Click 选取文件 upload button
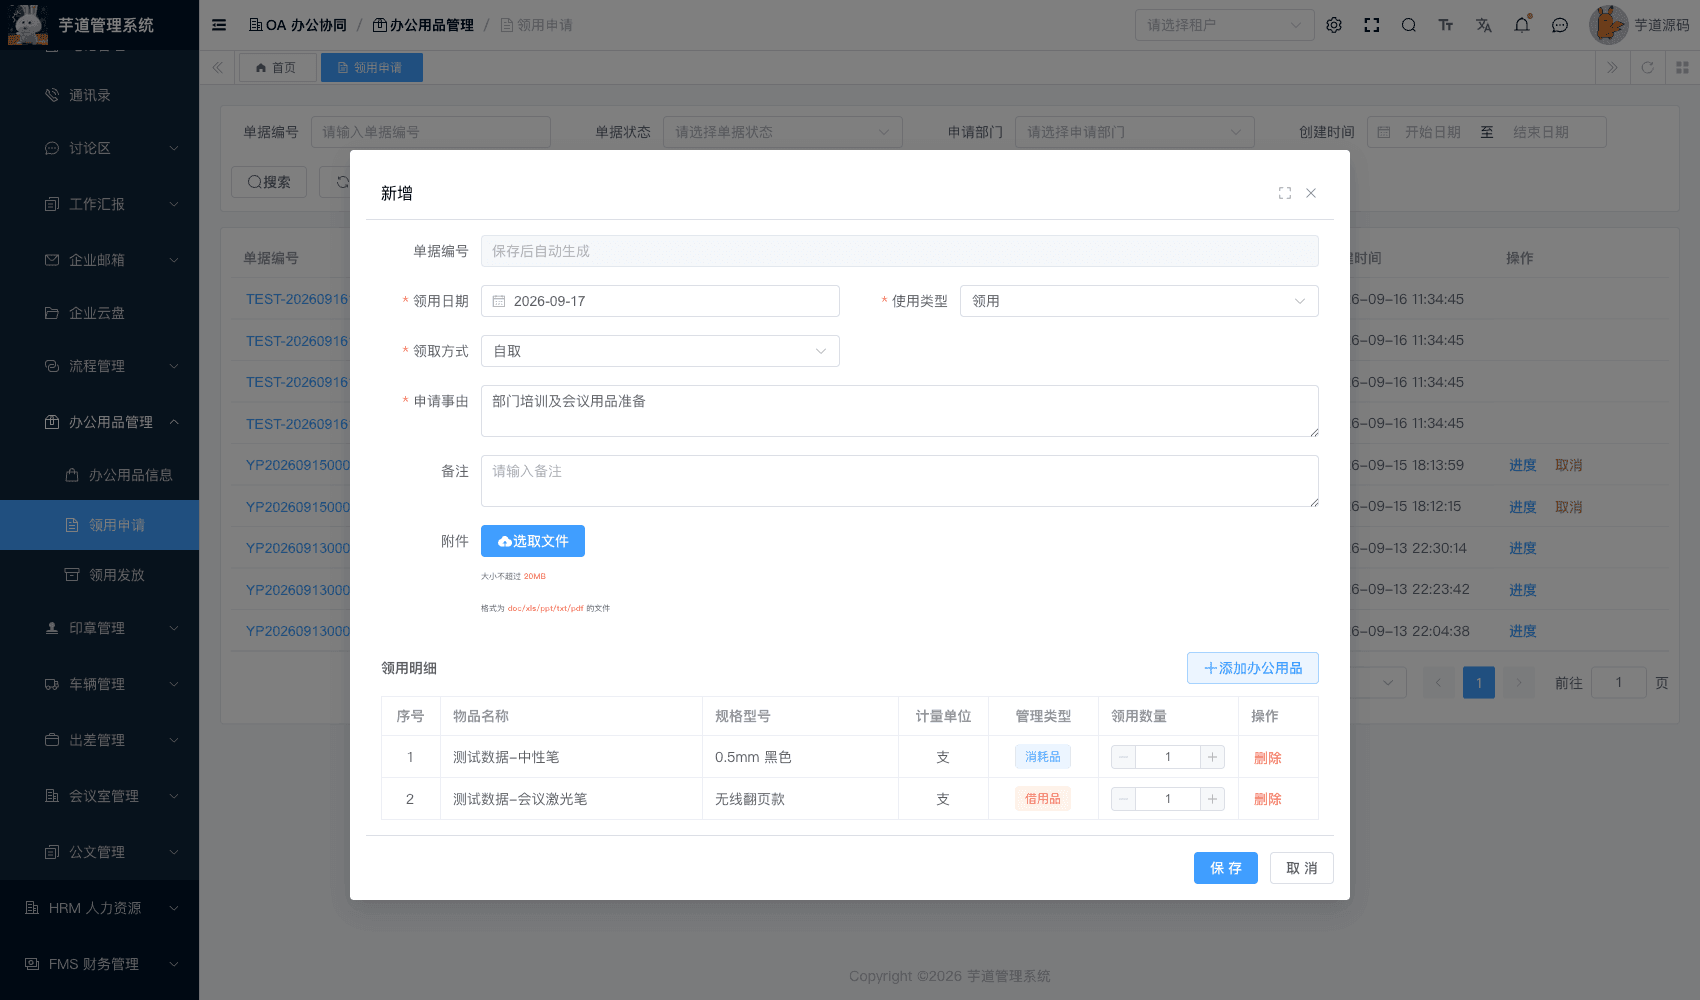The height and width of the screenshot is (1000, 1700). point(533,541)
